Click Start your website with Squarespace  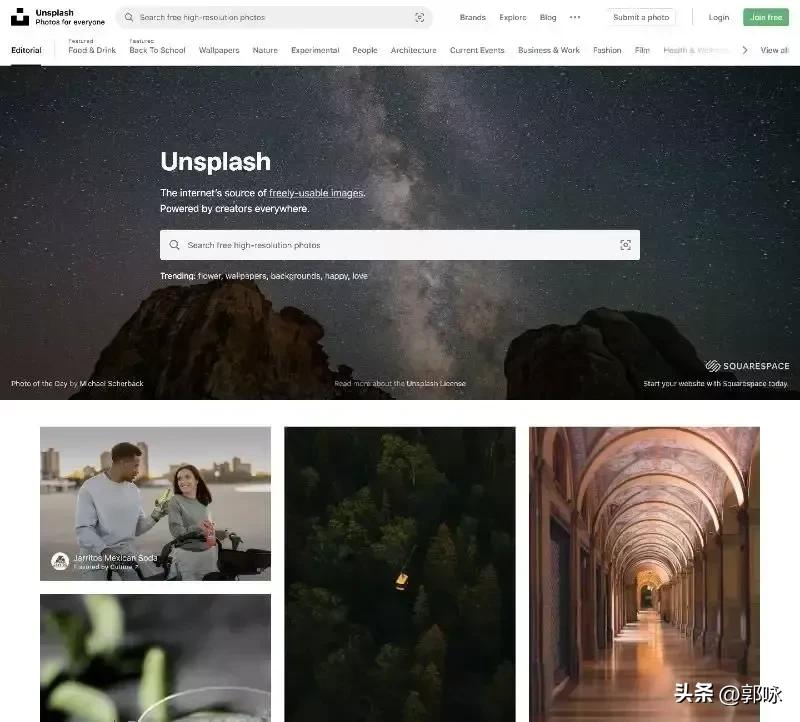tap(715, 384)
